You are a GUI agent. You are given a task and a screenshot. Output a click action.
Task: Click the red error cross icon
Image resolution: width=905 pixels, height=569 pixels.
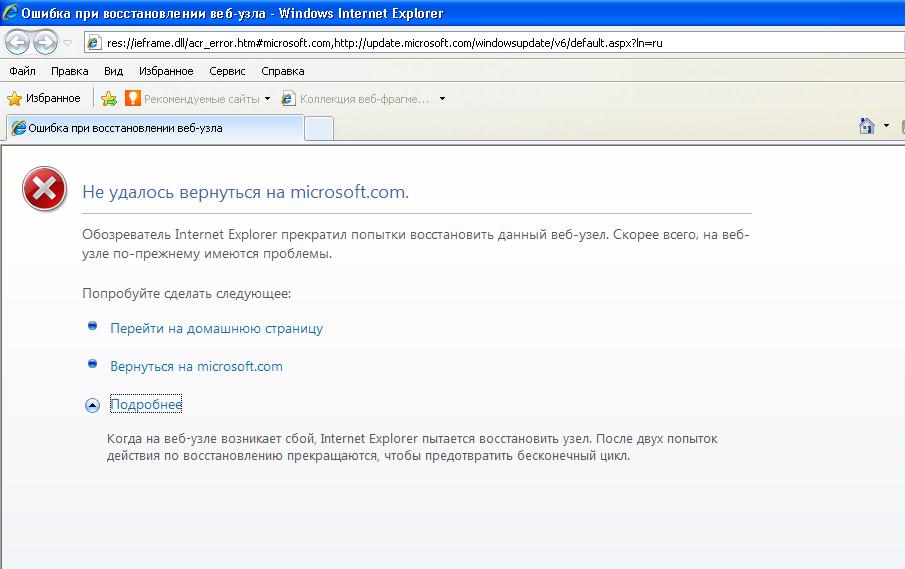[x=44, y=189]
